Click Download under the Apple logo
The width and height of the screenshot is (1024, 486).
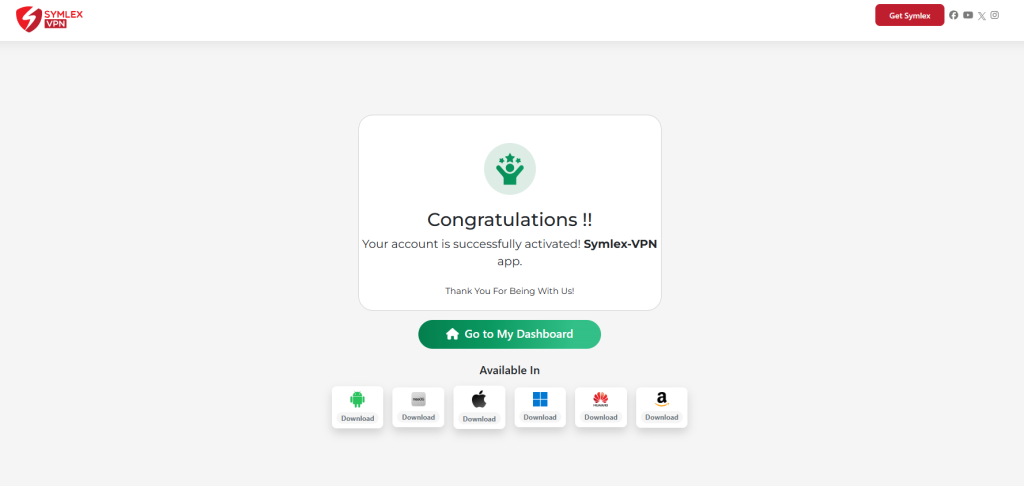click(479, 419)
